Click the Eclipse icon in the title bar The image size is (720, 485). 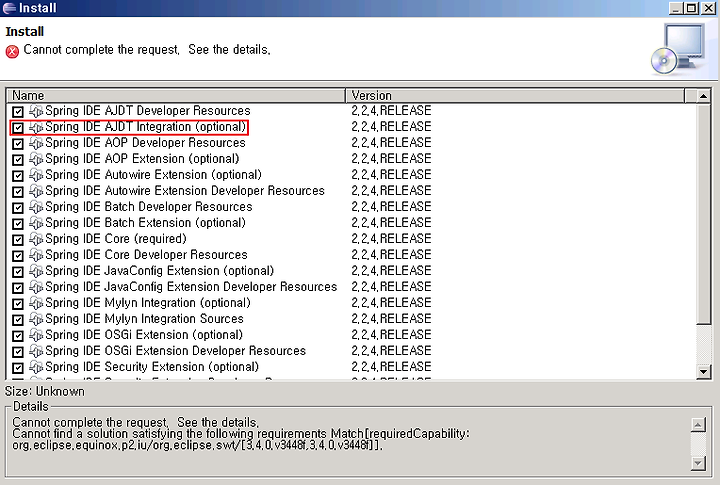pyautogui.click(x=9, y=8)
